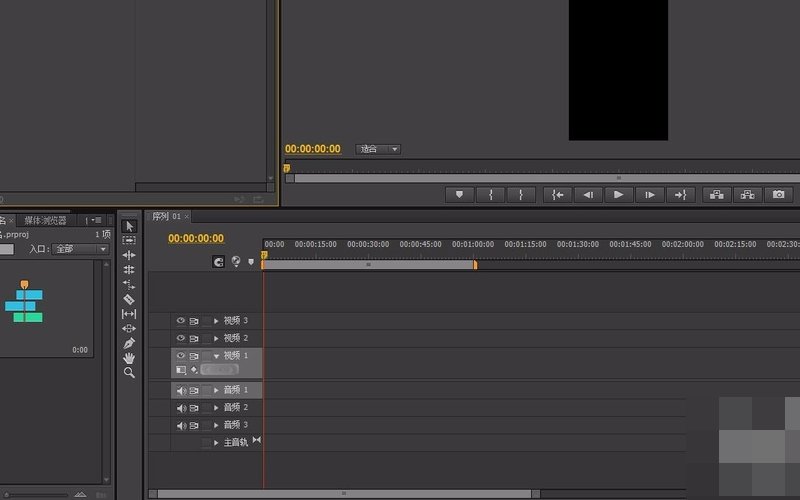The height and width of the screenshot is (500, 800).
Task: Click the Export Frame camera icon
Action: point(778,195)
